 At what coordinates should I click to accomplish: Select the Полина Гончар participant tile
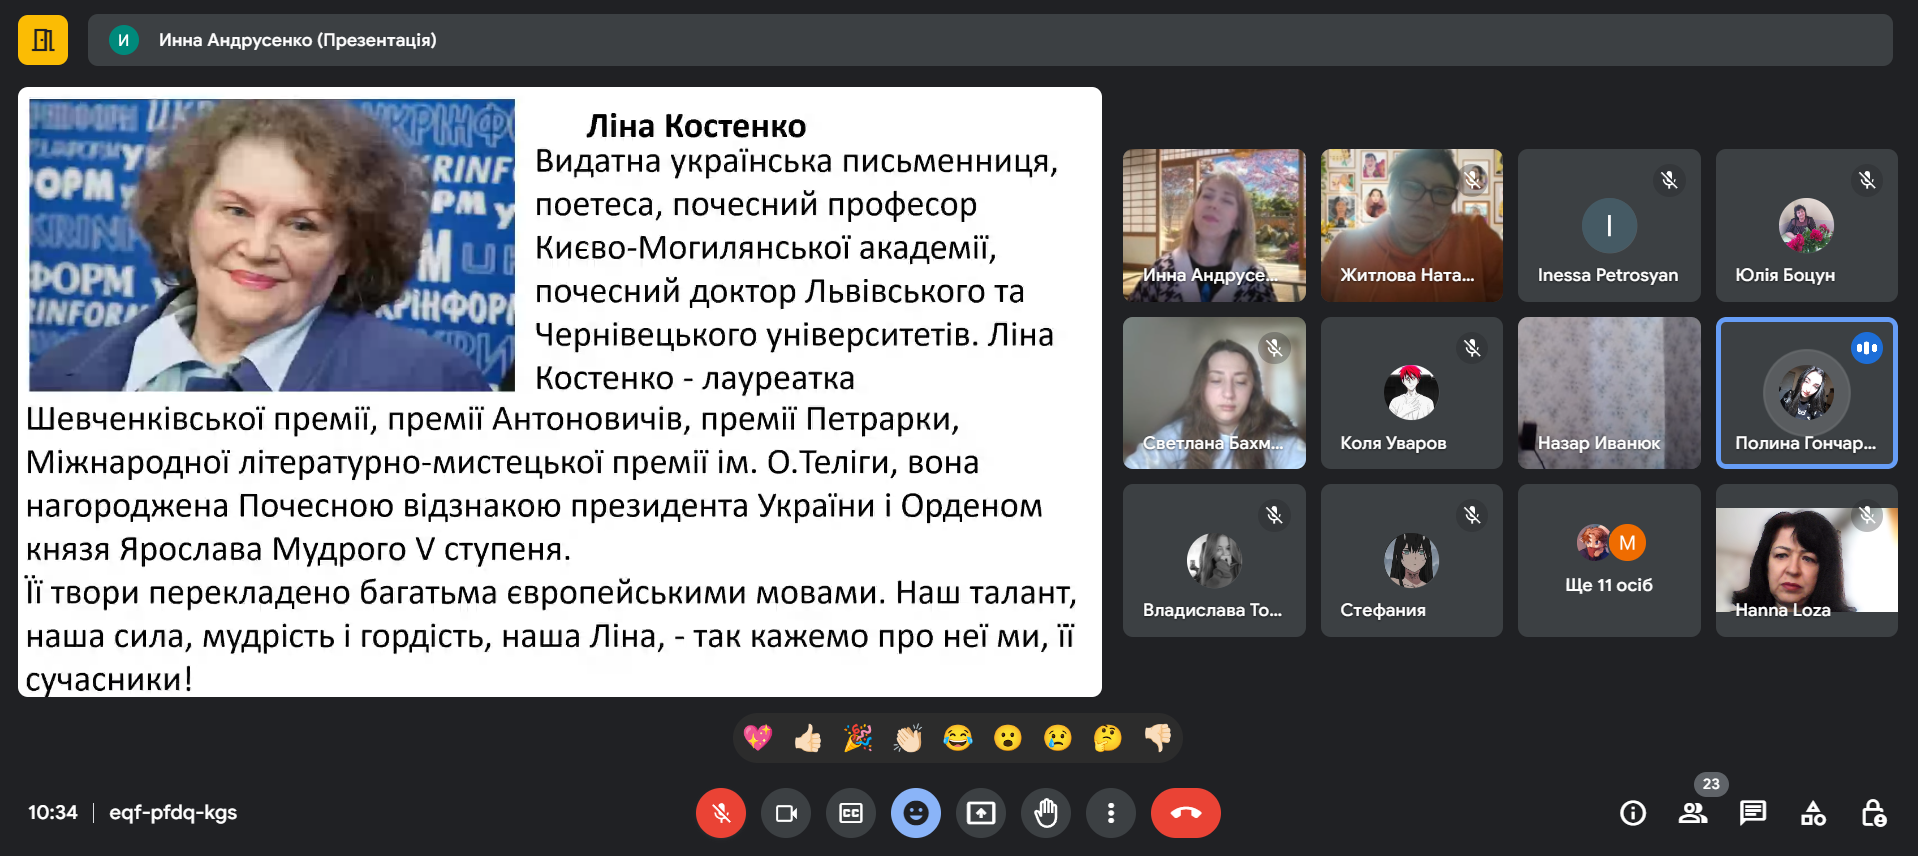1806,393
